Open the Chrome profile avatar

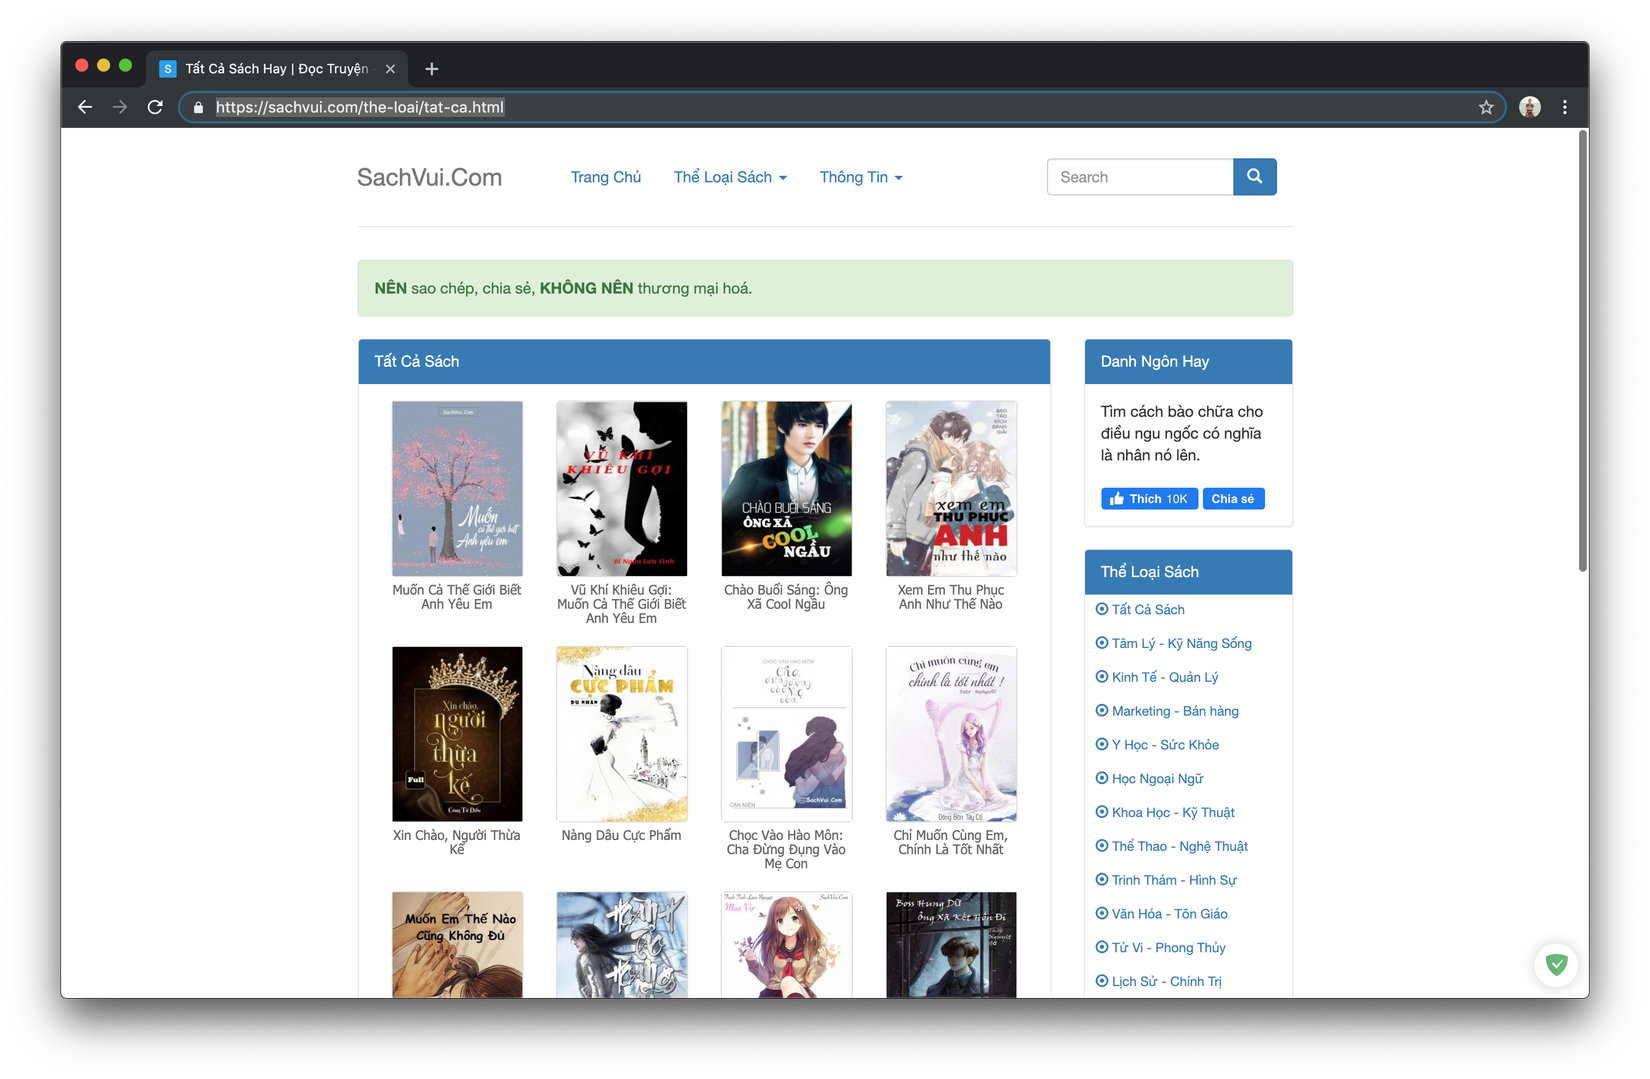pyautogui.click(x=1529, y=107)
